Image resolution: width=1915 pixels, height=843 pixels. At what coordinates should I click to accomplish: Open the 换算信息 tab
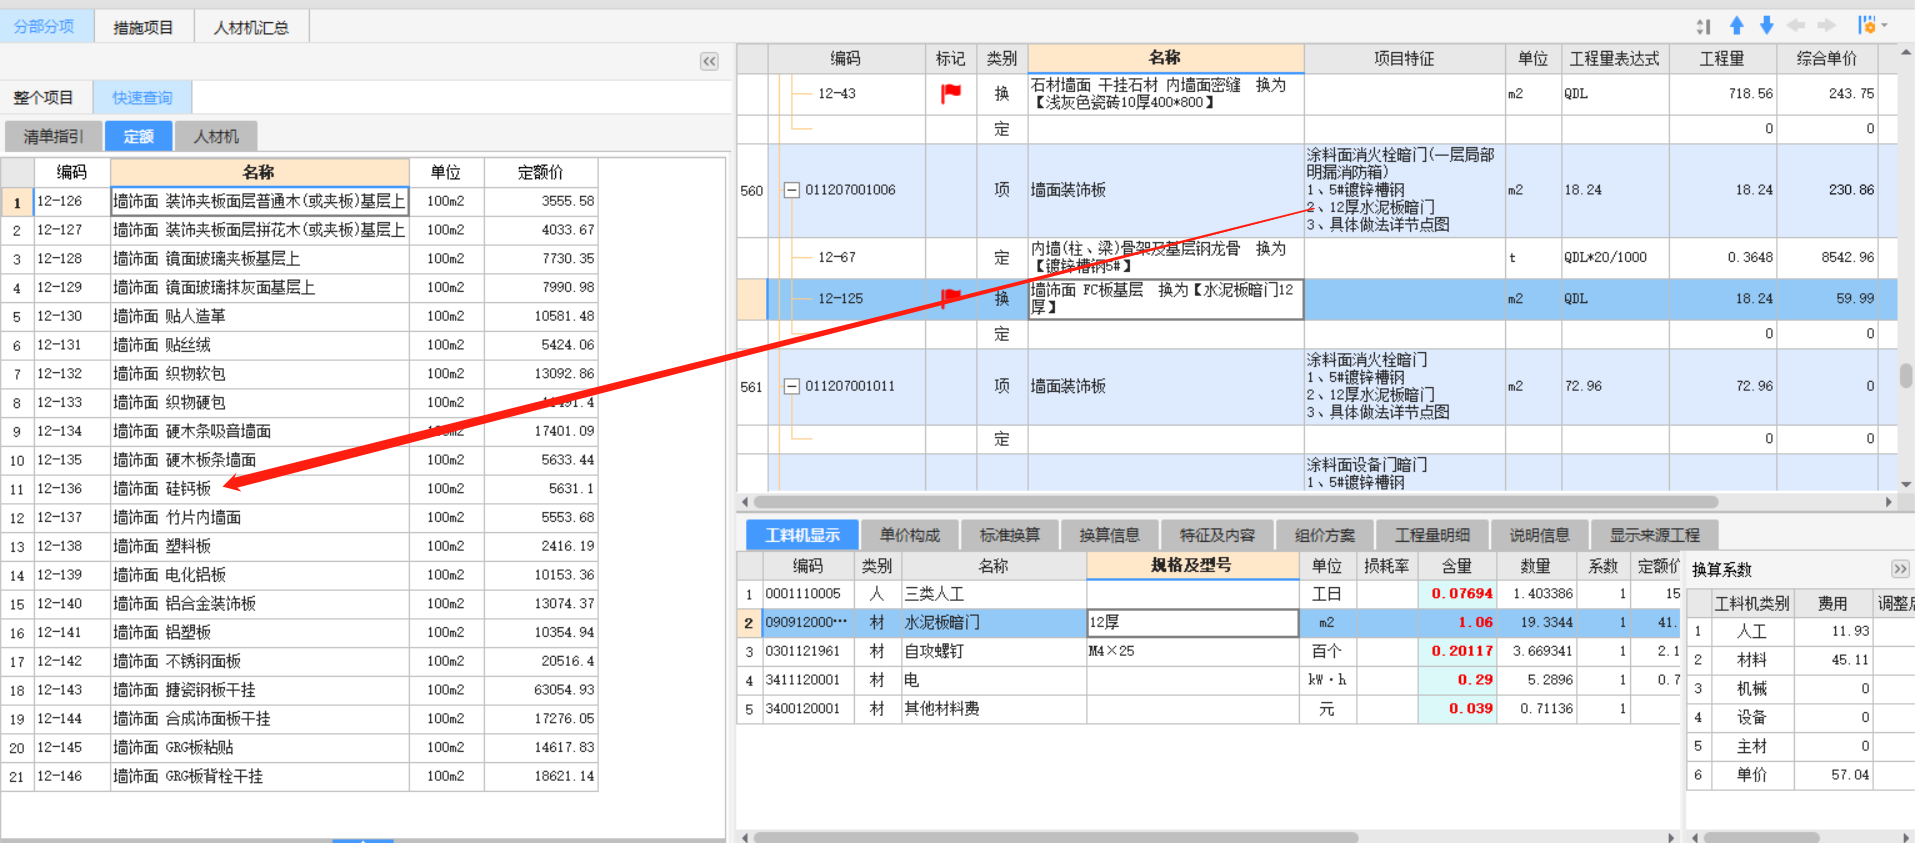[x=1110, y=535]
